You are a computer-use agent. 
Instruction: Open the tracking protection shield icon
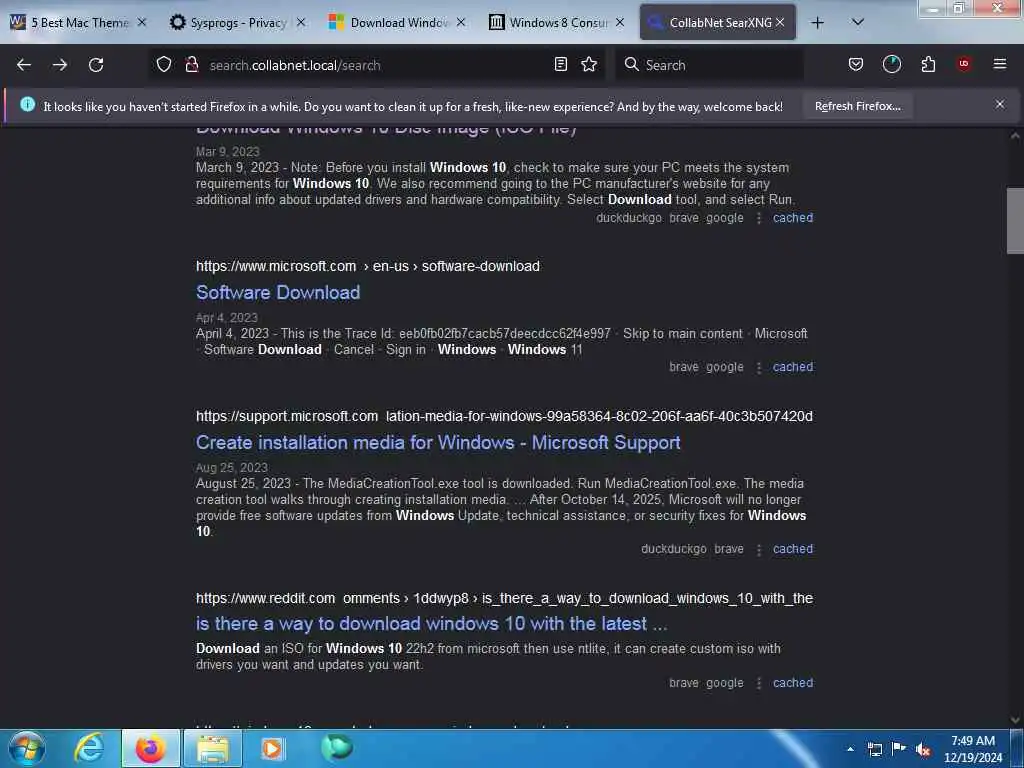pyautogui.click(x=164, y=64)
